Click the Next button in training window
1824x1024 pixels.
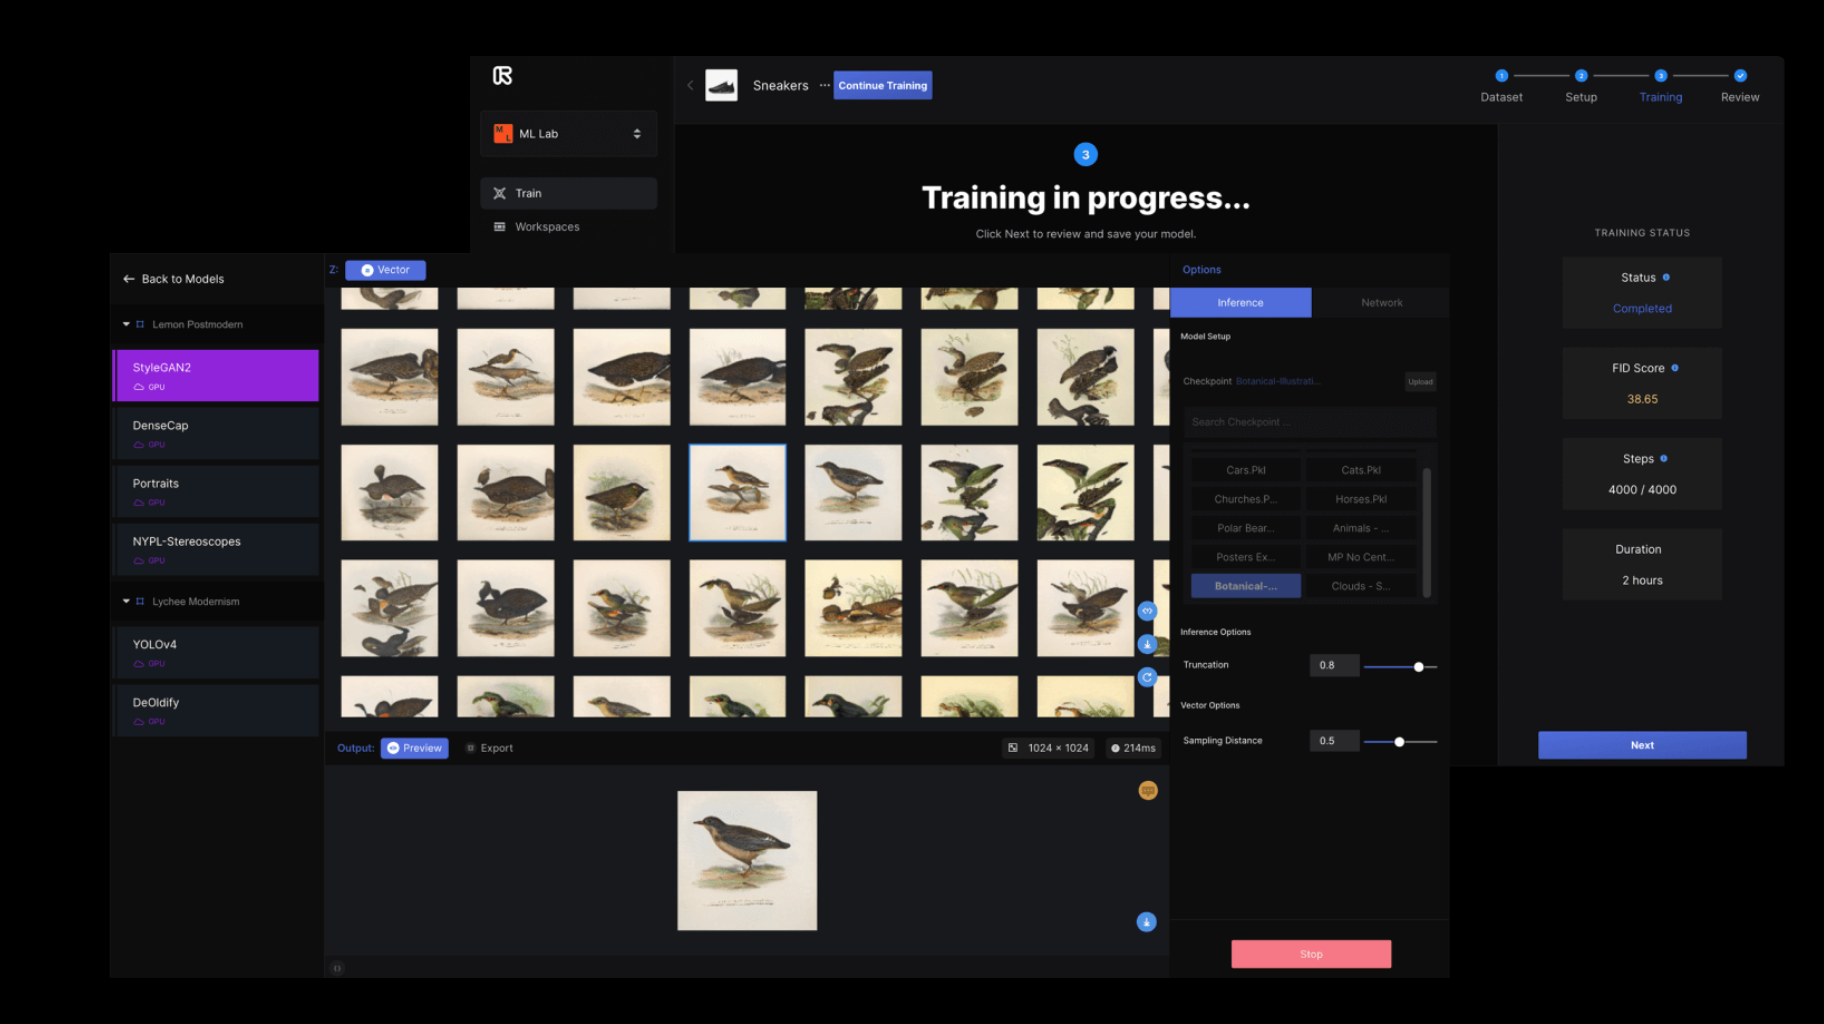1642,745
